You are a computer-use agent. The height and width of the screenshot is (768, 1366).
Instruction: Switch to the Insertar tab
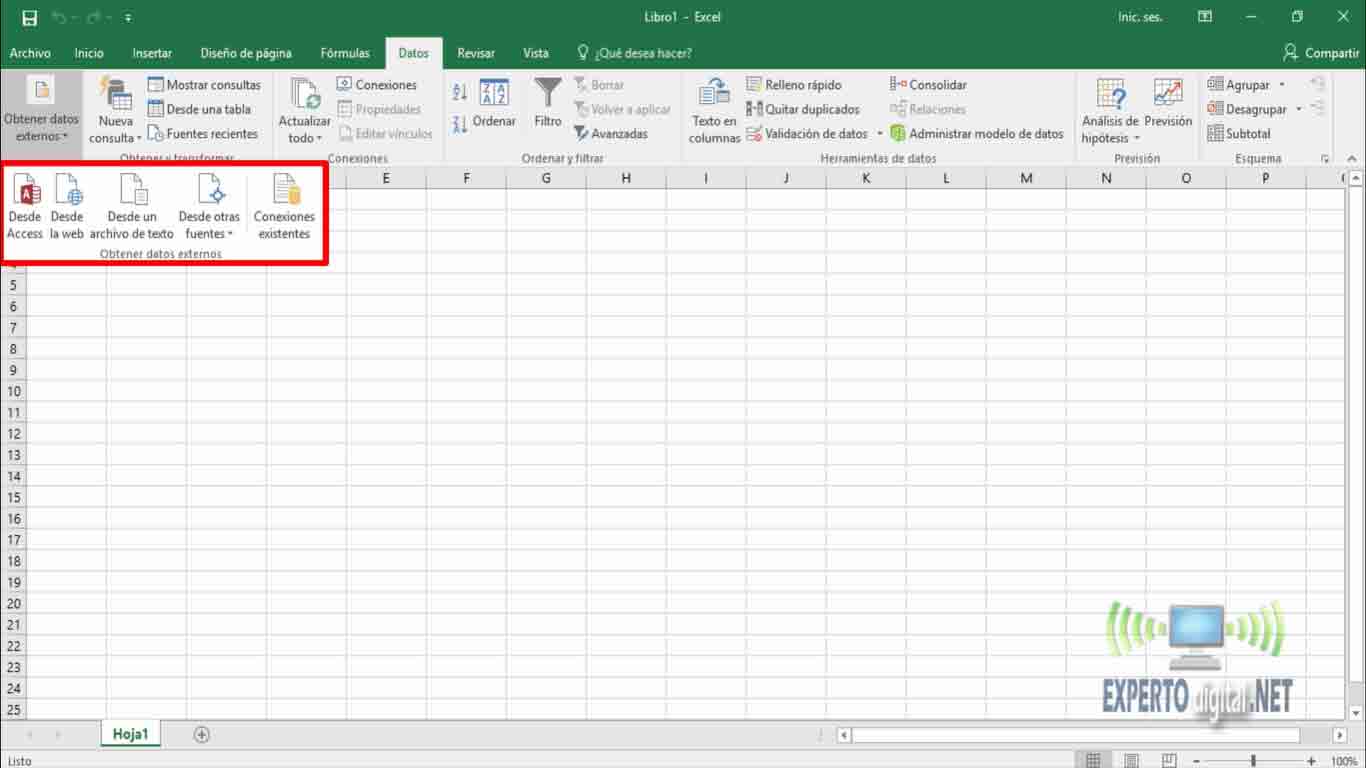[152, 53]
